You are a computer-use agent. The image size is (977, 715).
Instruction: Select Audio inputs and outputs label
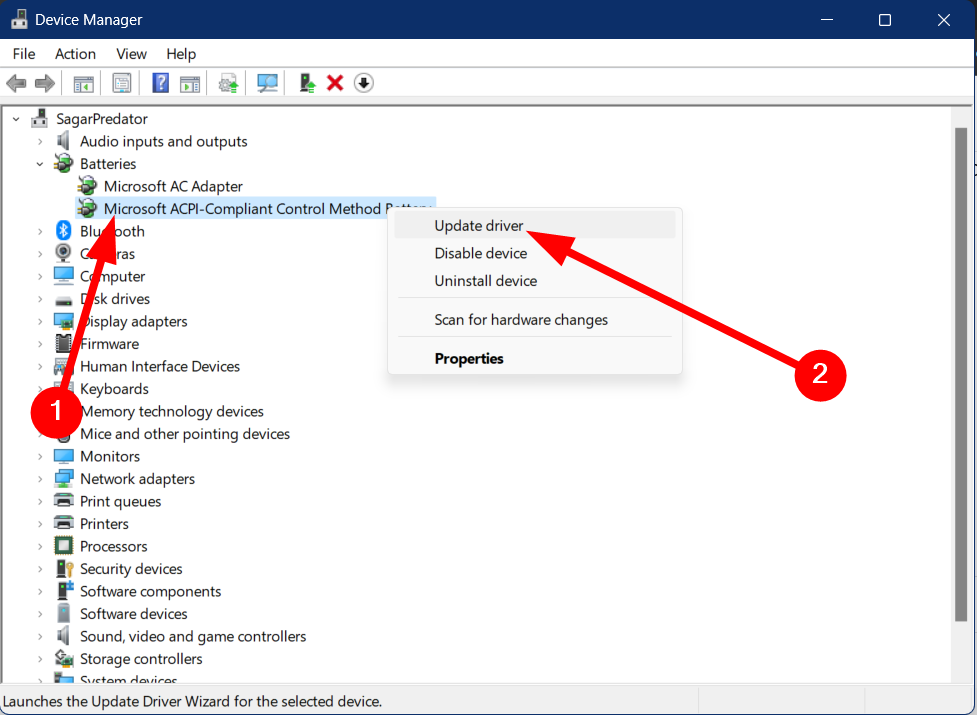click(x=164, y=141)
